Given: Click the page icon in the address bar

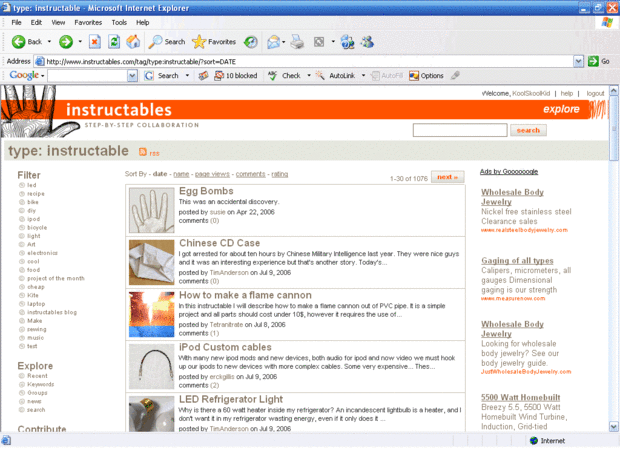Looking at the screenshot, I should click(x=40, y=61).
